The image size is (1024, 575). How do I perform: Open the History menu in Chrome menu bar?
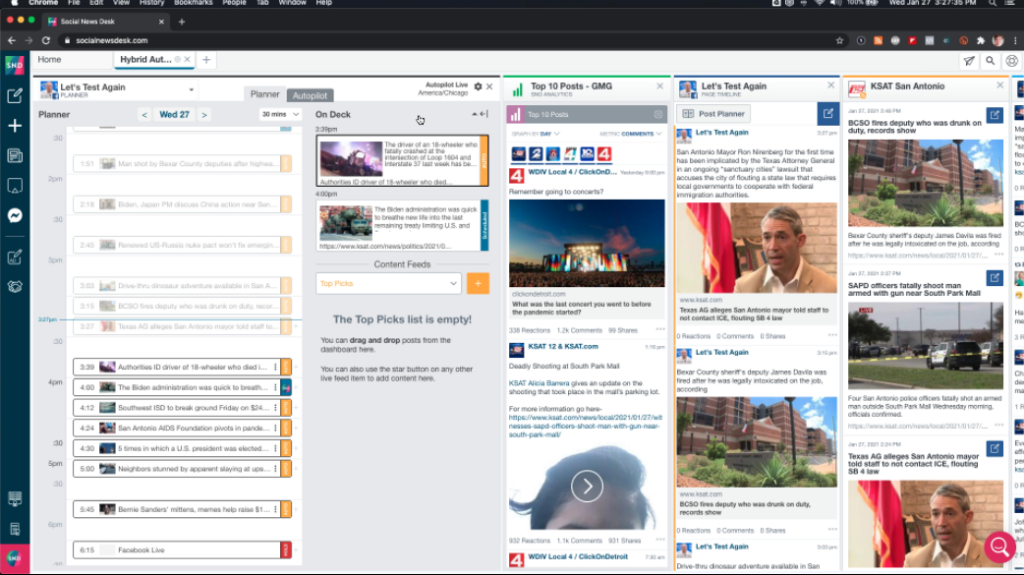click(152, 3)
